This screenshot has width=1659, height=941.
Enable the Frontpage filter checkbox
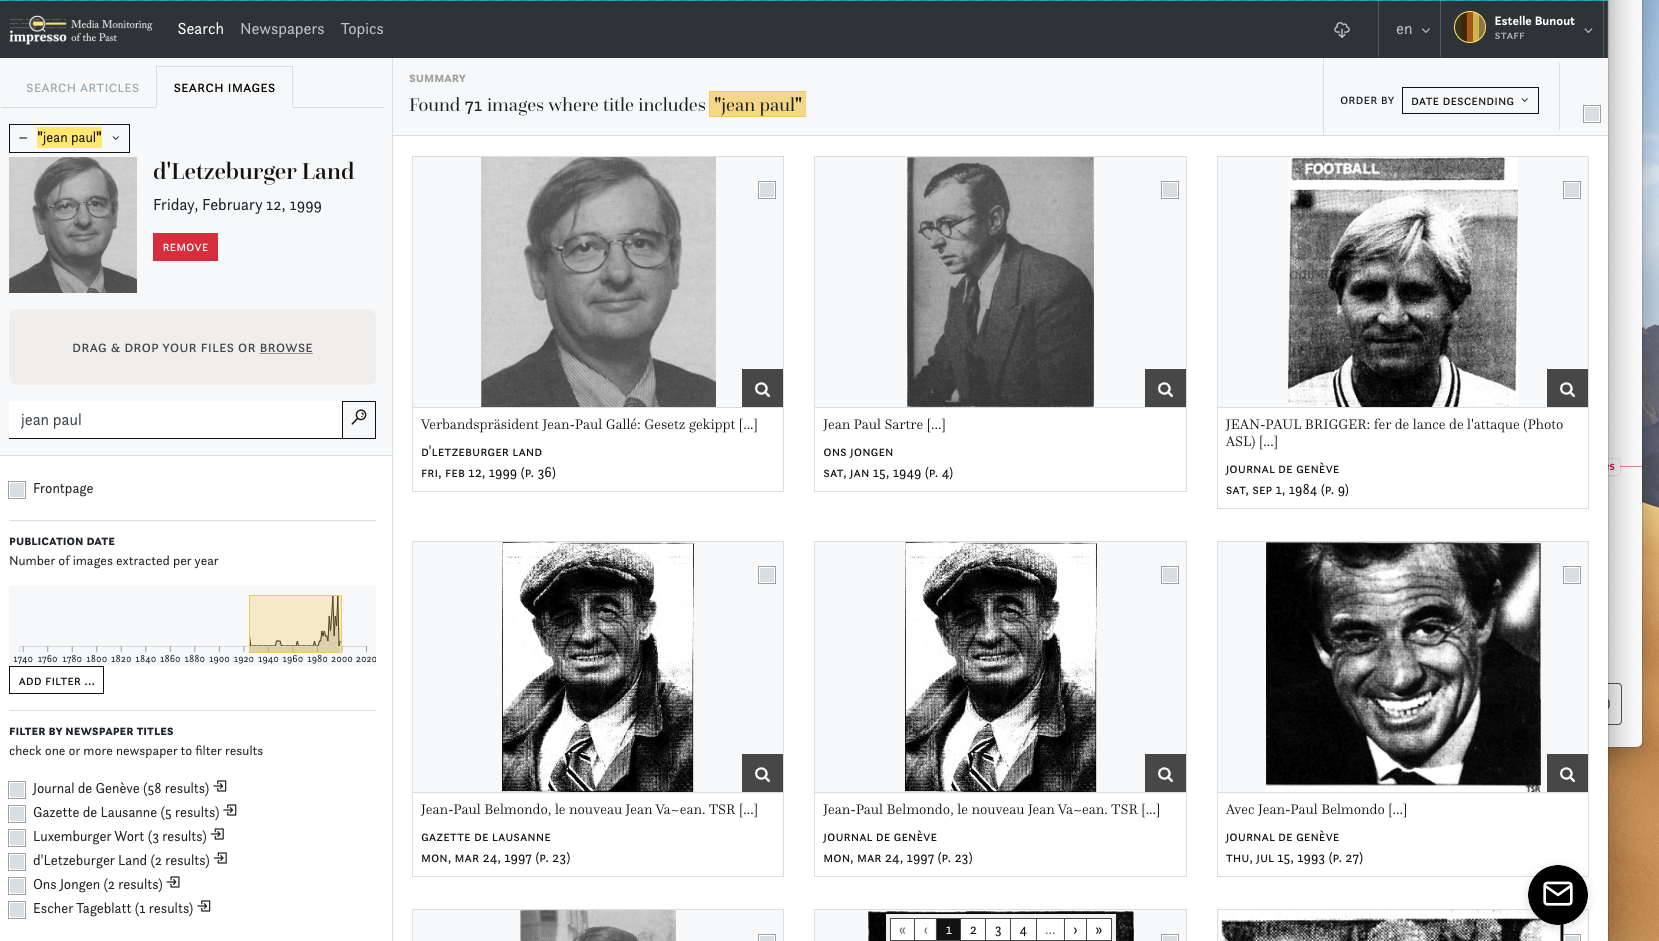coord(17,489)
